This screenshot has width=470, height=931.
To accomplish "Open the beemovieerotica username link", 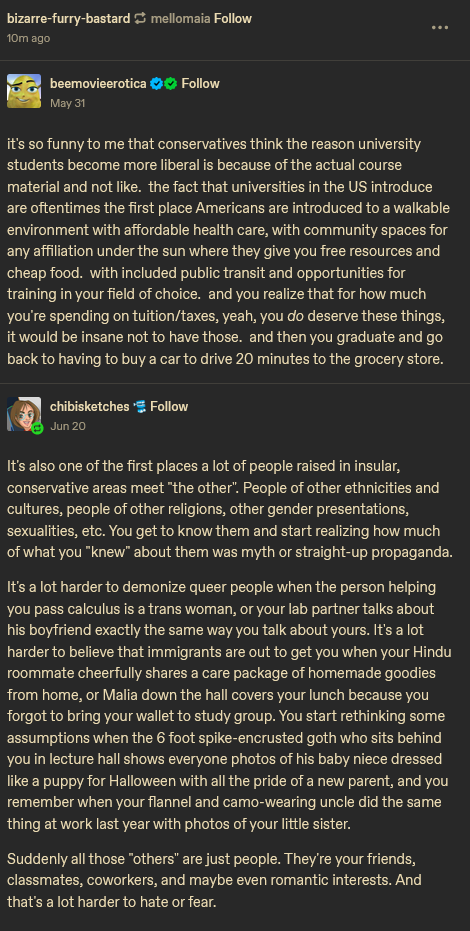I will pyautogui.click(x=98, y=84).
